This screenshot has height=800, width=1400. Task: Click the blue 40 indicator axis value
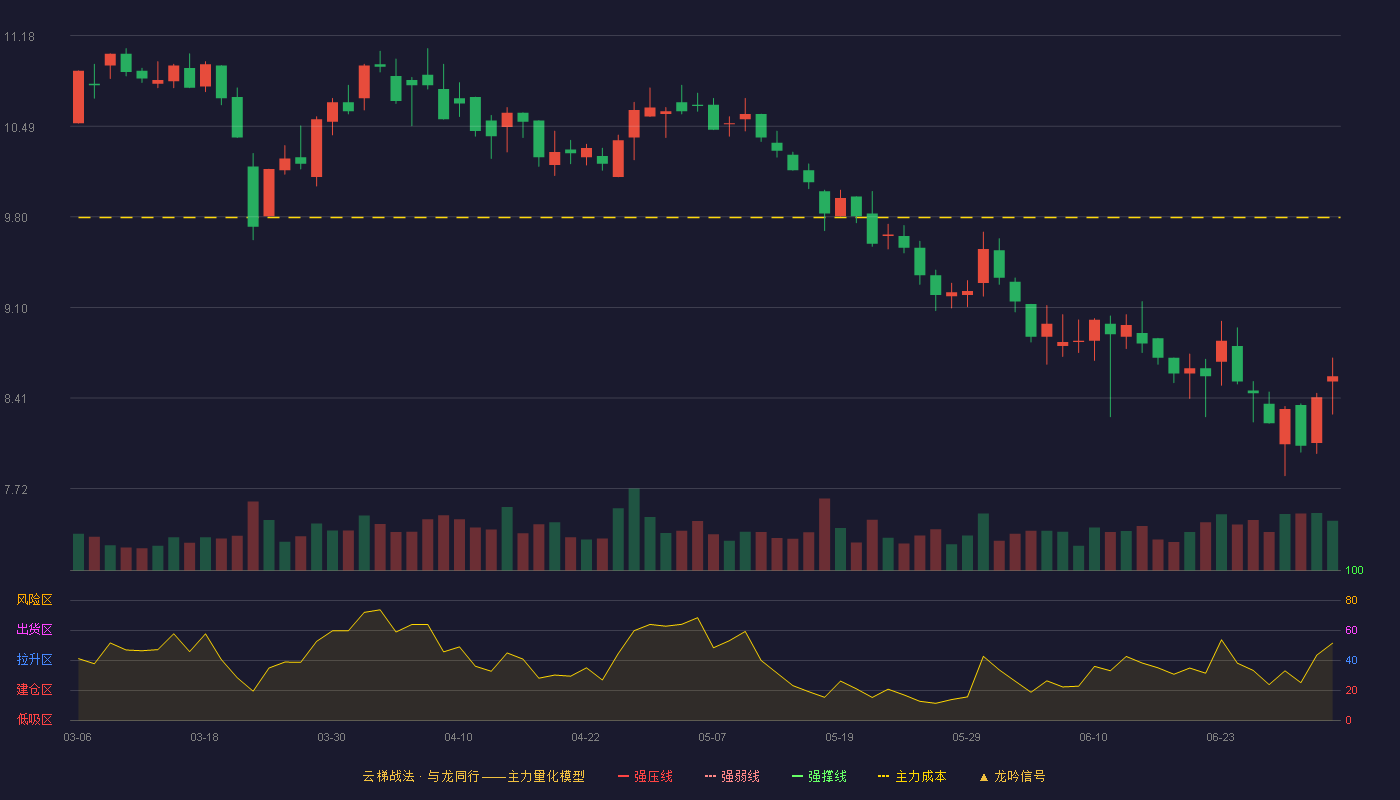coord(1351,660)
